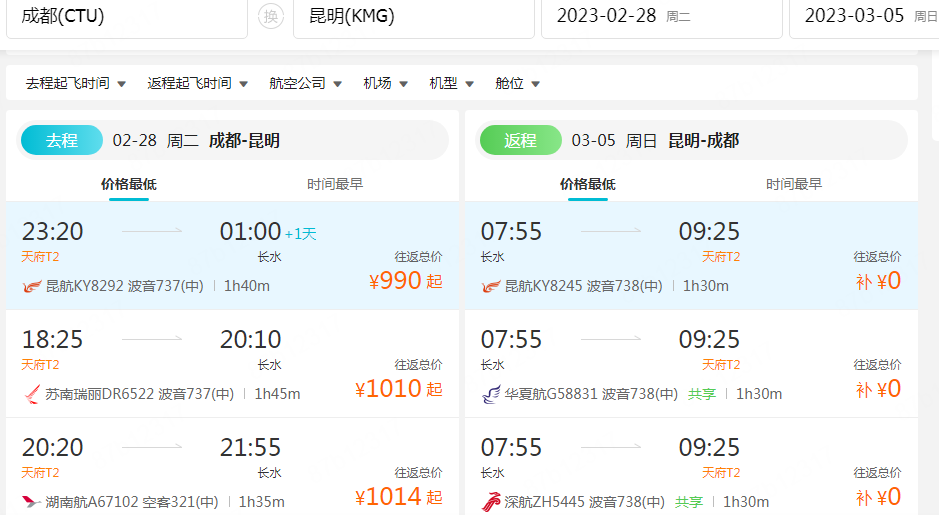
Task: Click 空客321(中) aircraft type on A67102
Action: [180, 502]
